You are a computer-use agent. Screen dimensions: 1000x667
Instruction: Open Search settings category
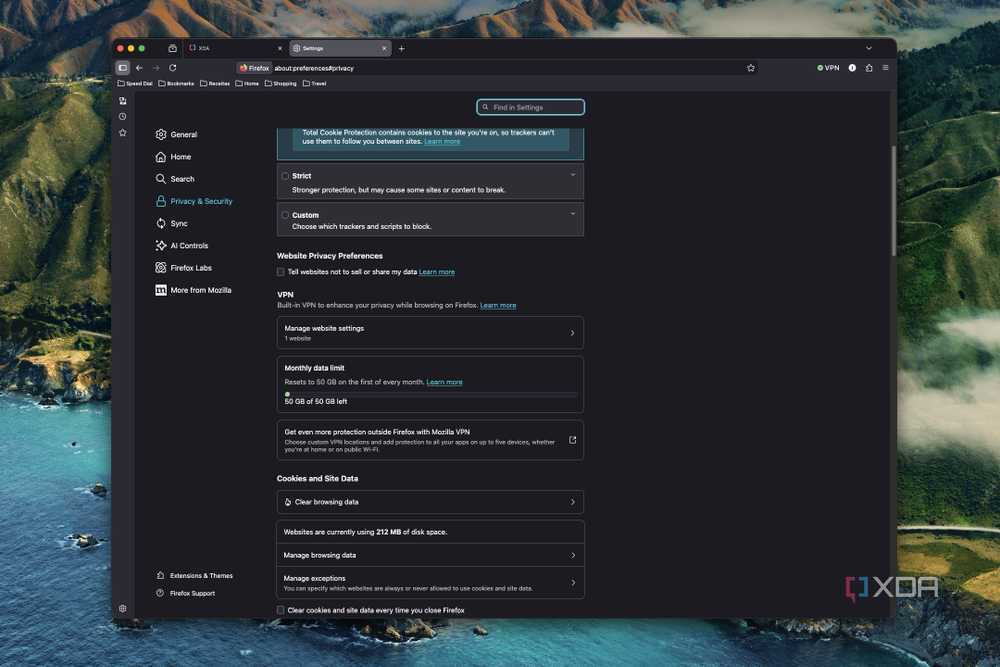point(175,179)
